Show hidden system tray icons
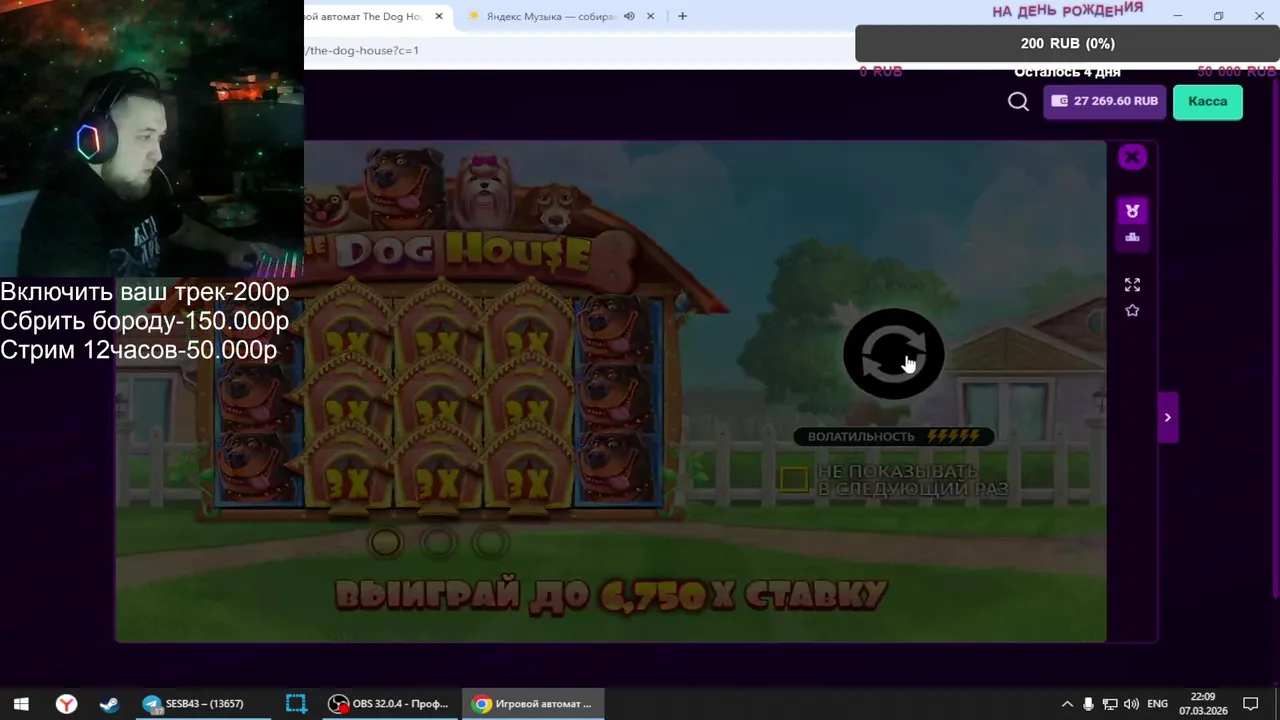Screen dimensions: 1280x720 click(x=1067, y=704)
